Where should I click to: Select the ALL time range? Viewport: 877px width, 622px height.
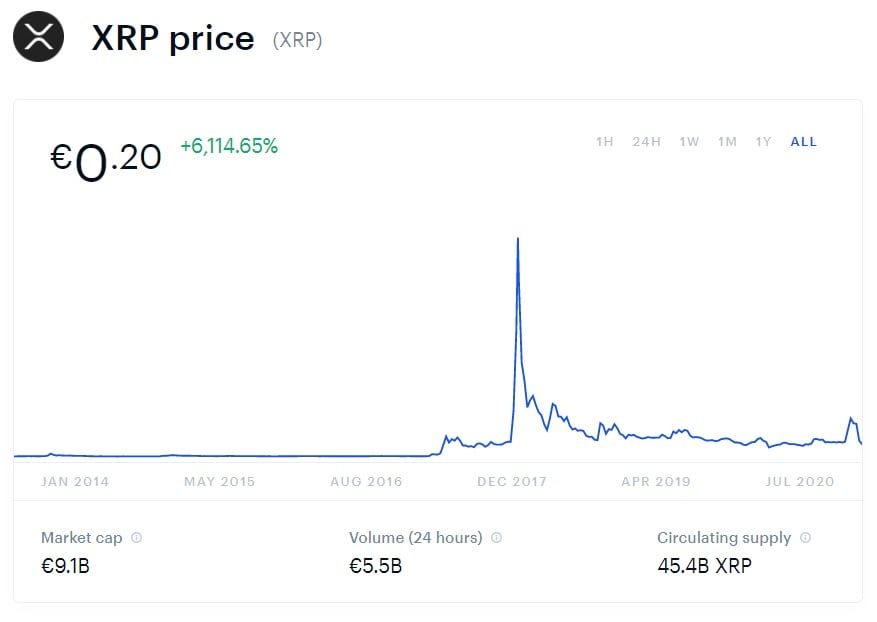[x=803, y=142]
